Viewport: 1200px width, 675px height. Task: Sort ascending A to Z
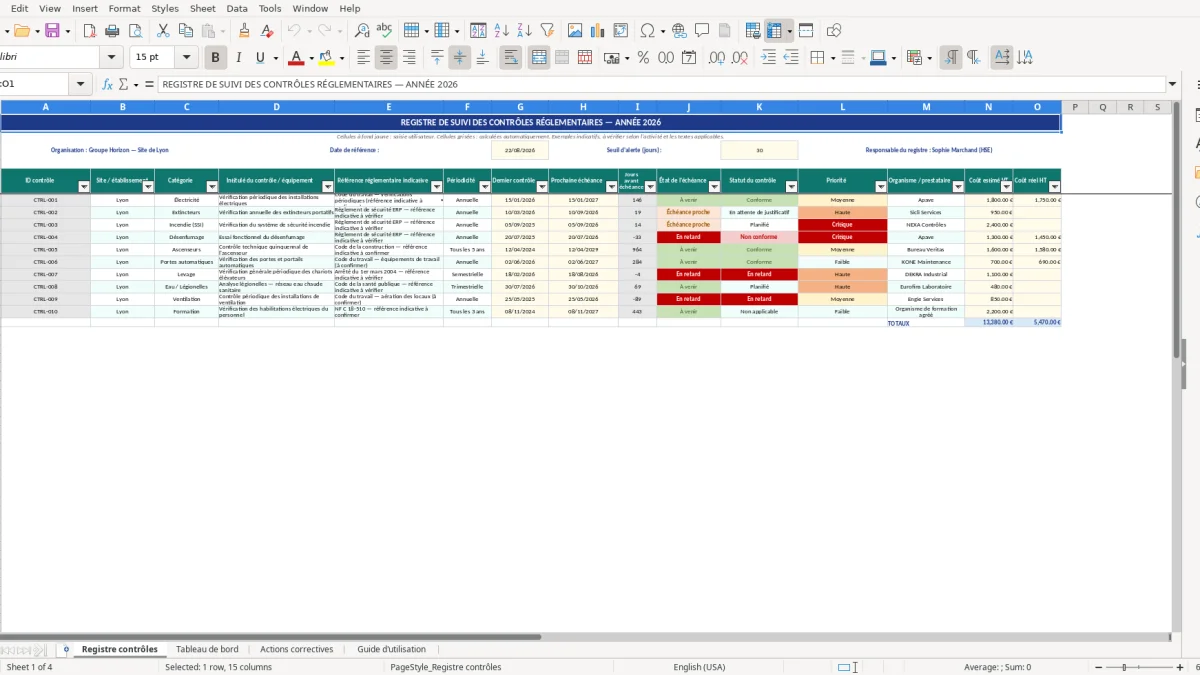503,31
